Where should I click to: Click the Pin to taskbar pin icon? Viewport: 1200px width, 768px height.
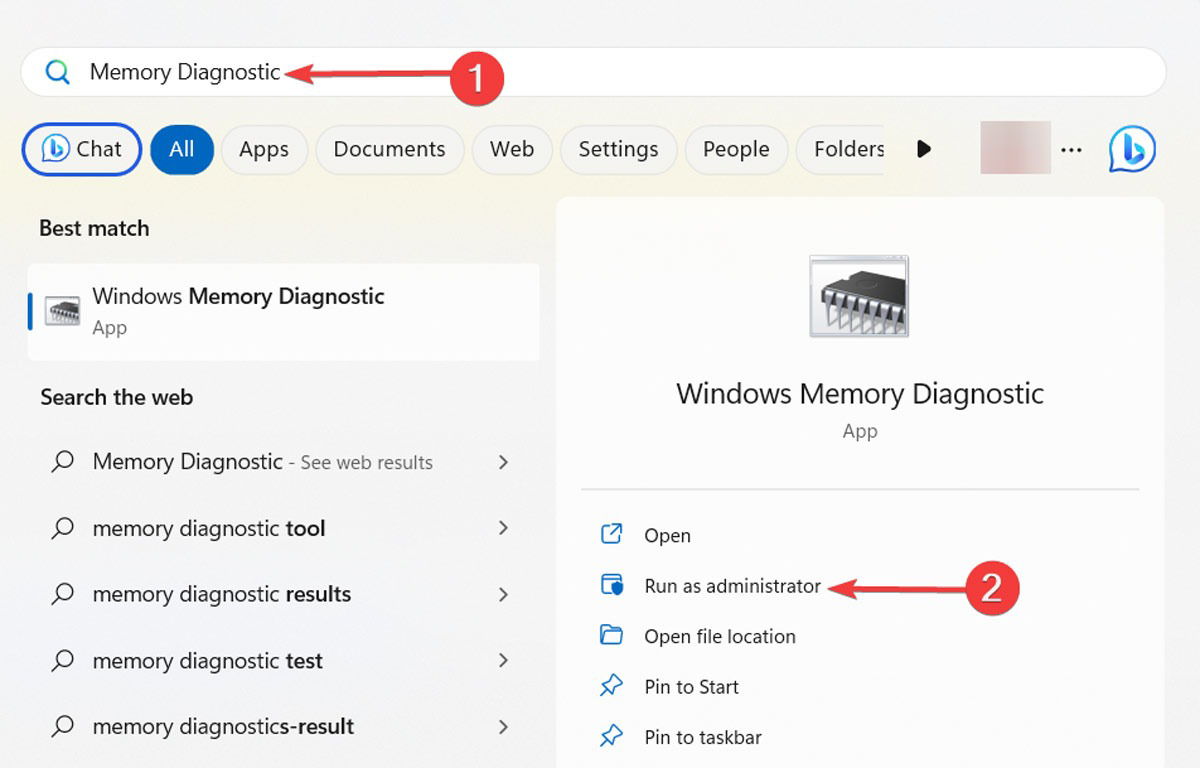(x=611, y=737)
